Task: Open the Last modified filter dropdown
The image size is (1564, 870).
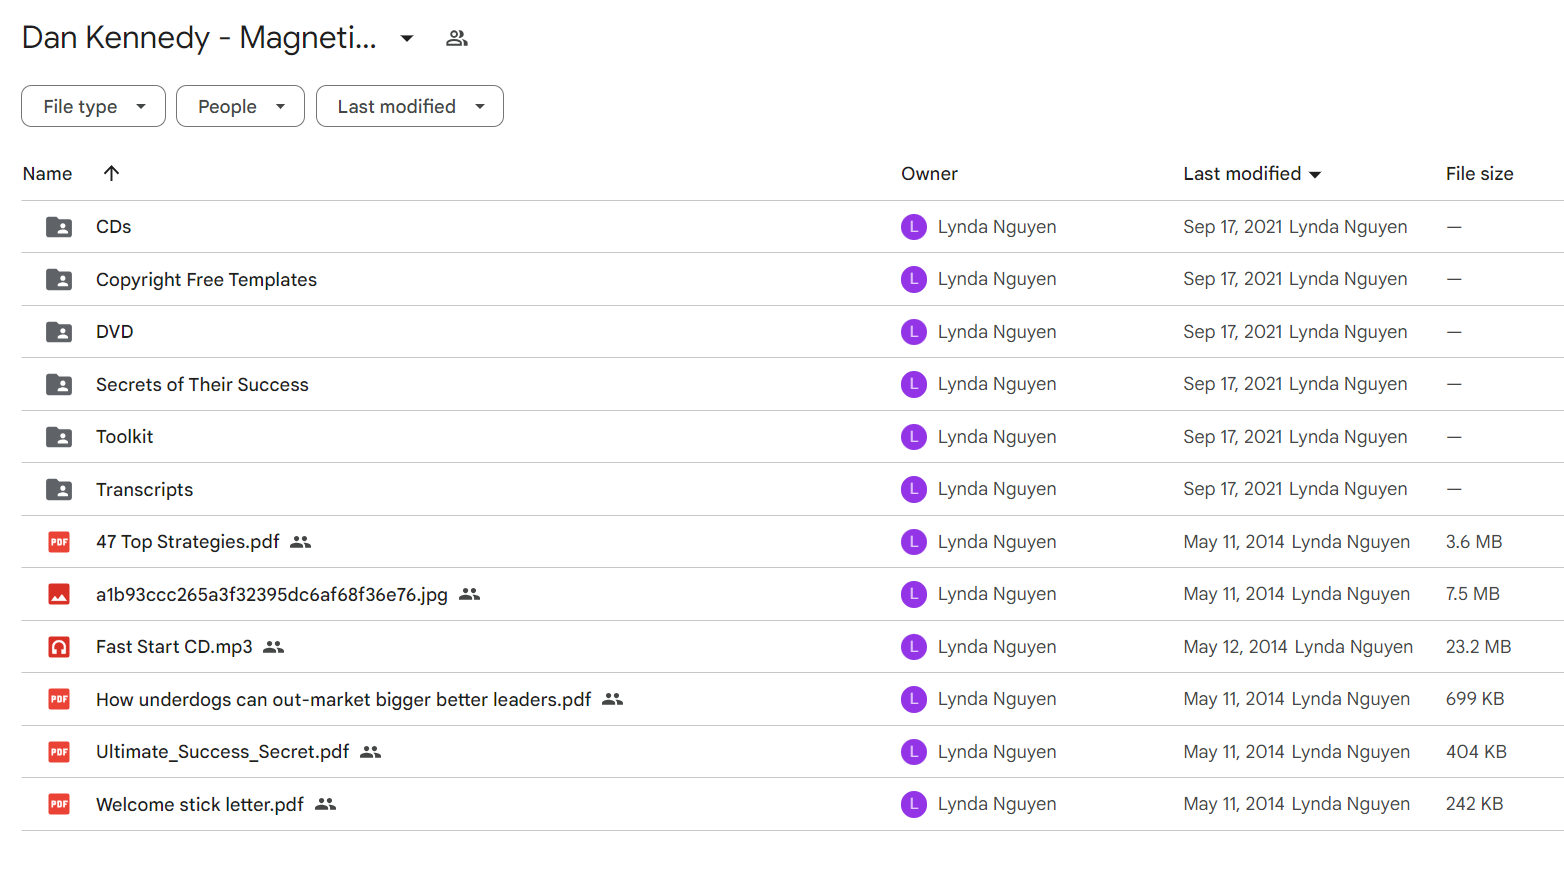Action: pyautogui.click(x=409, y=106)
